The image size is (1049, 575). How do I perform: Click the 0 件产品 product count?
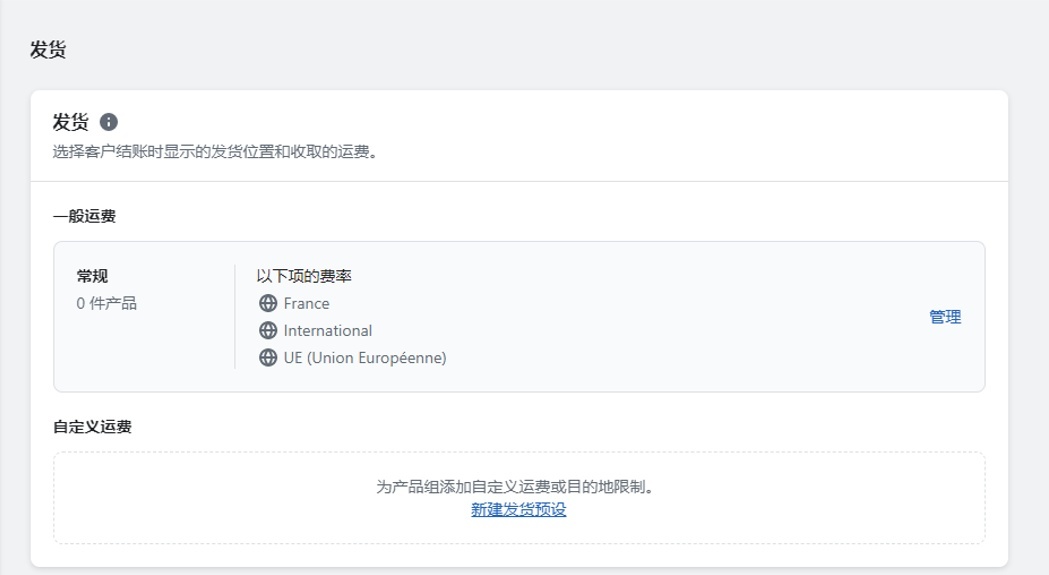click(106, 303)
